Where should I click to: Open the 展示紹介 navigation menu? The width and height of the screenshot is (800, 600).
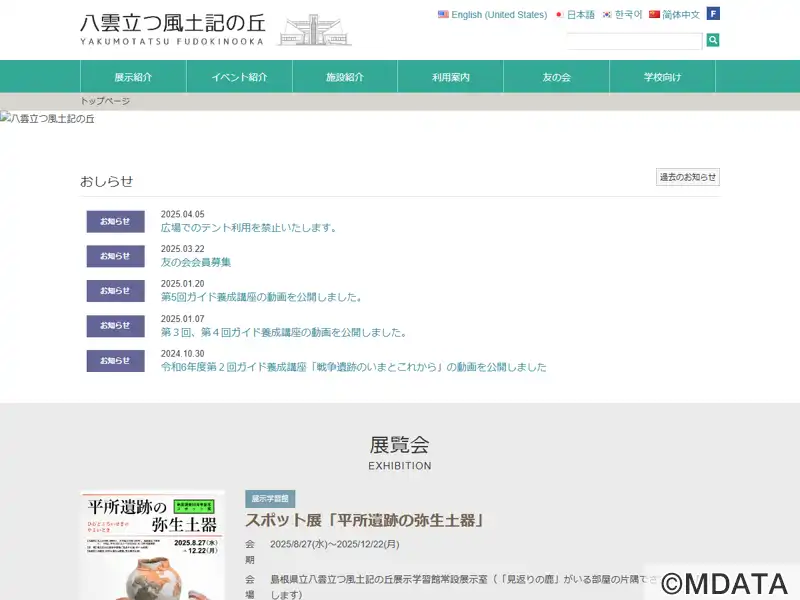(x=133, y=77)
